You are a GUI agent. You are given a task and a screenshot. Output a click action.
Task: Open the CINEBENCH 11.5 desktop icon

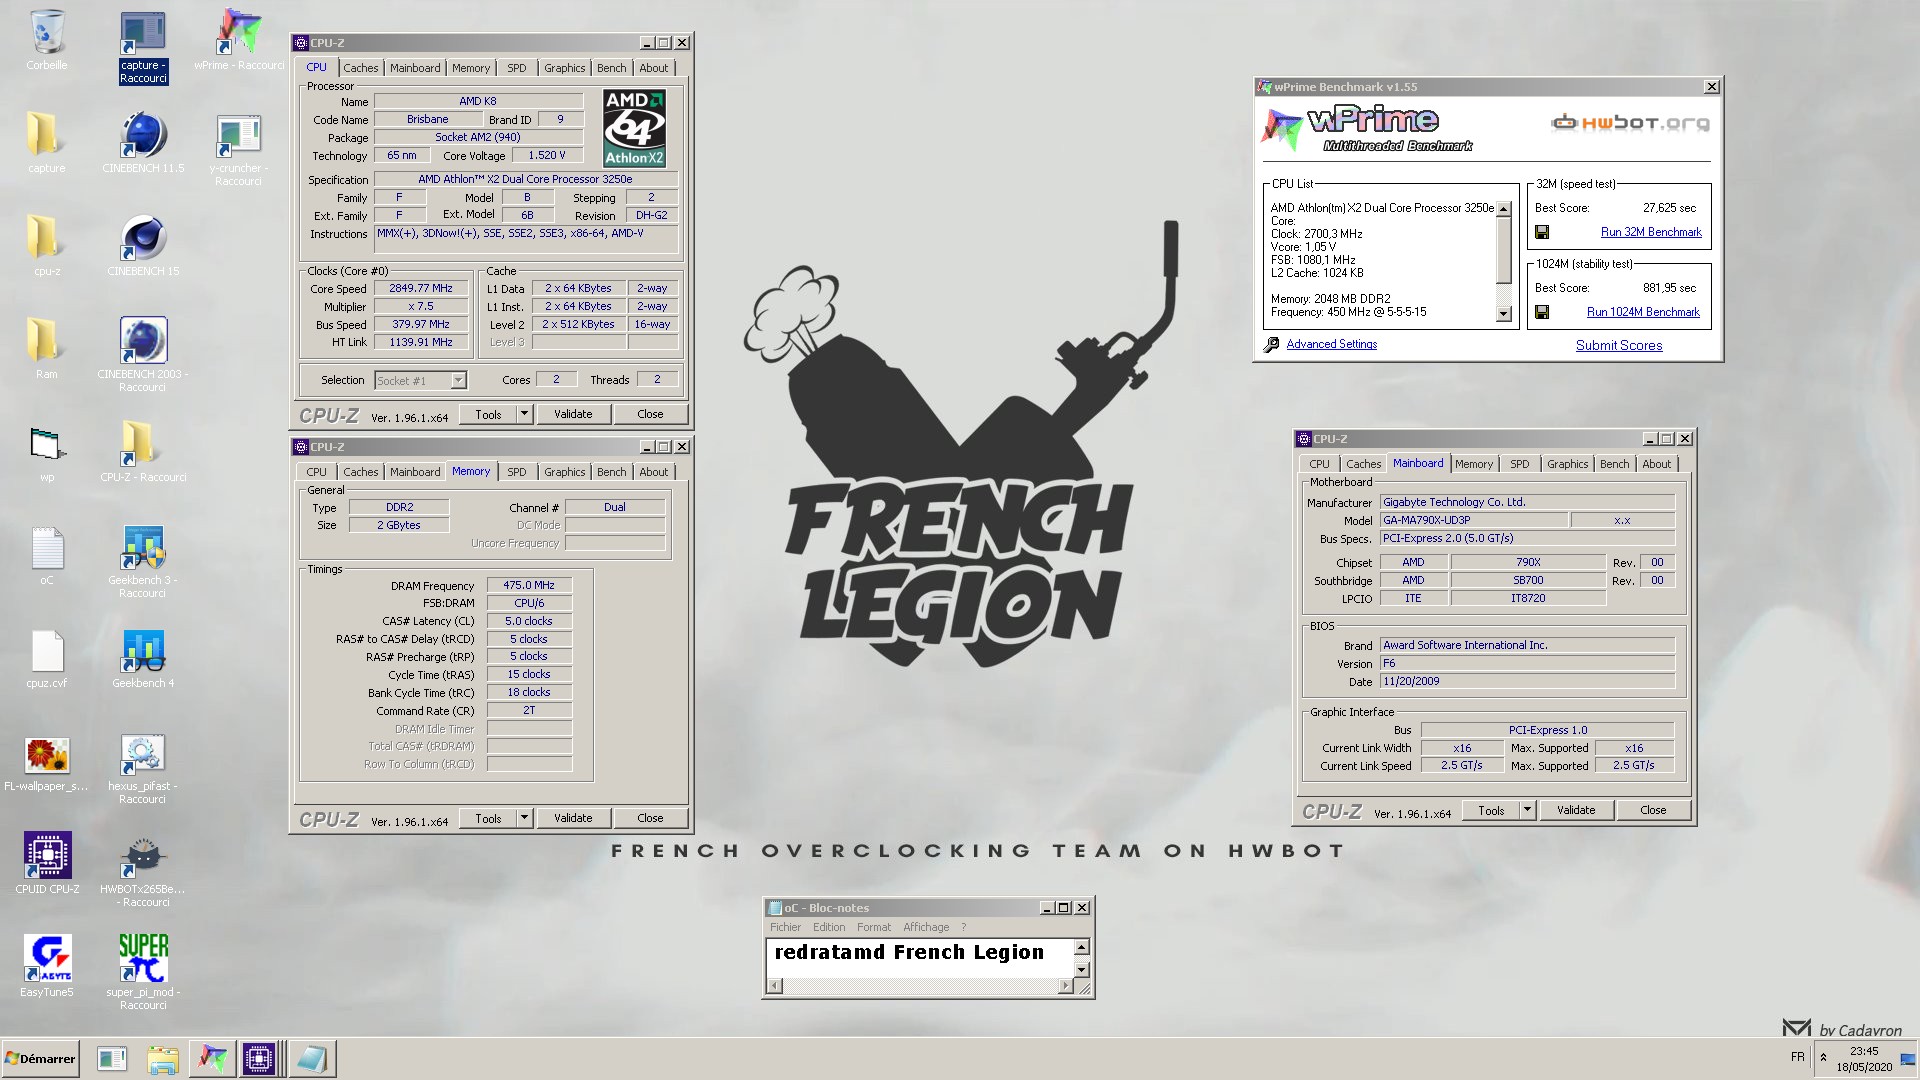[x=143, y=144]
